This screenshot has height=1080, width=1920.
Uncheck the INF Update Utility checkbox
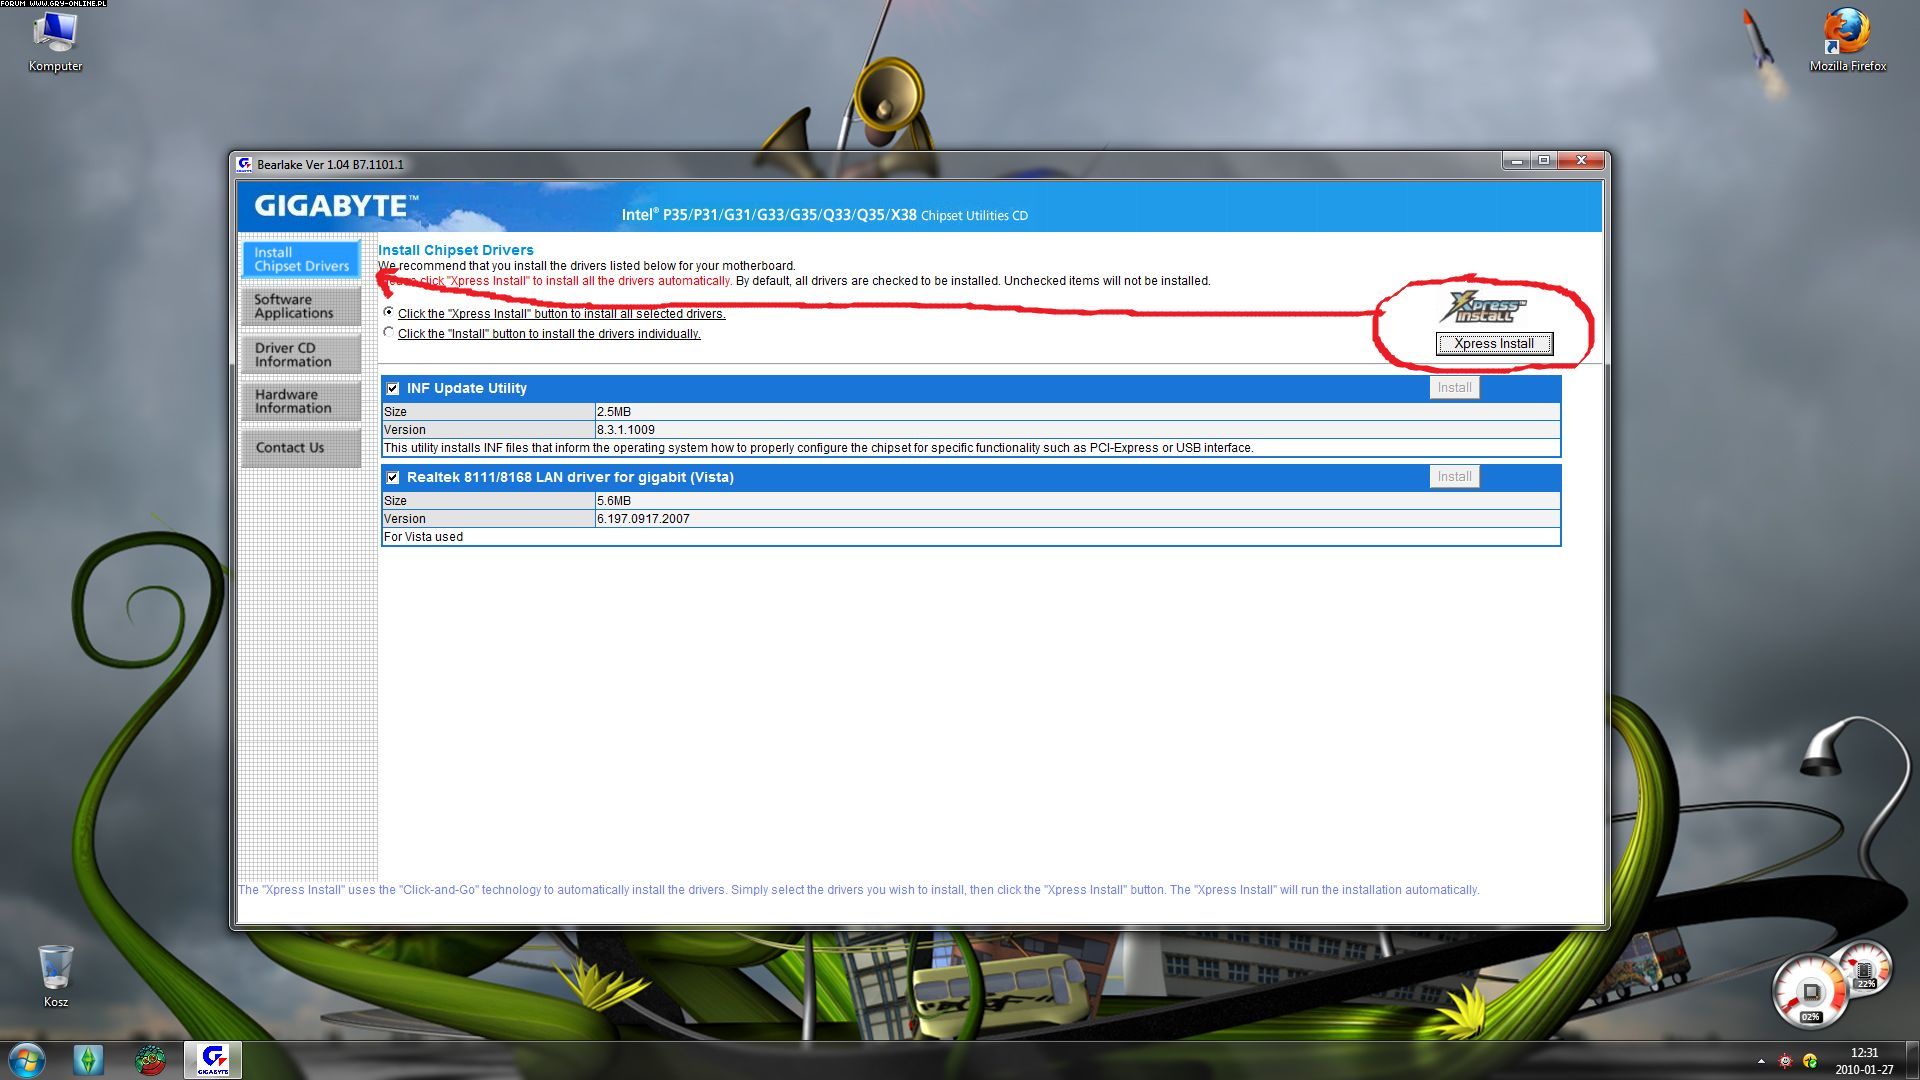click(393, 389)
